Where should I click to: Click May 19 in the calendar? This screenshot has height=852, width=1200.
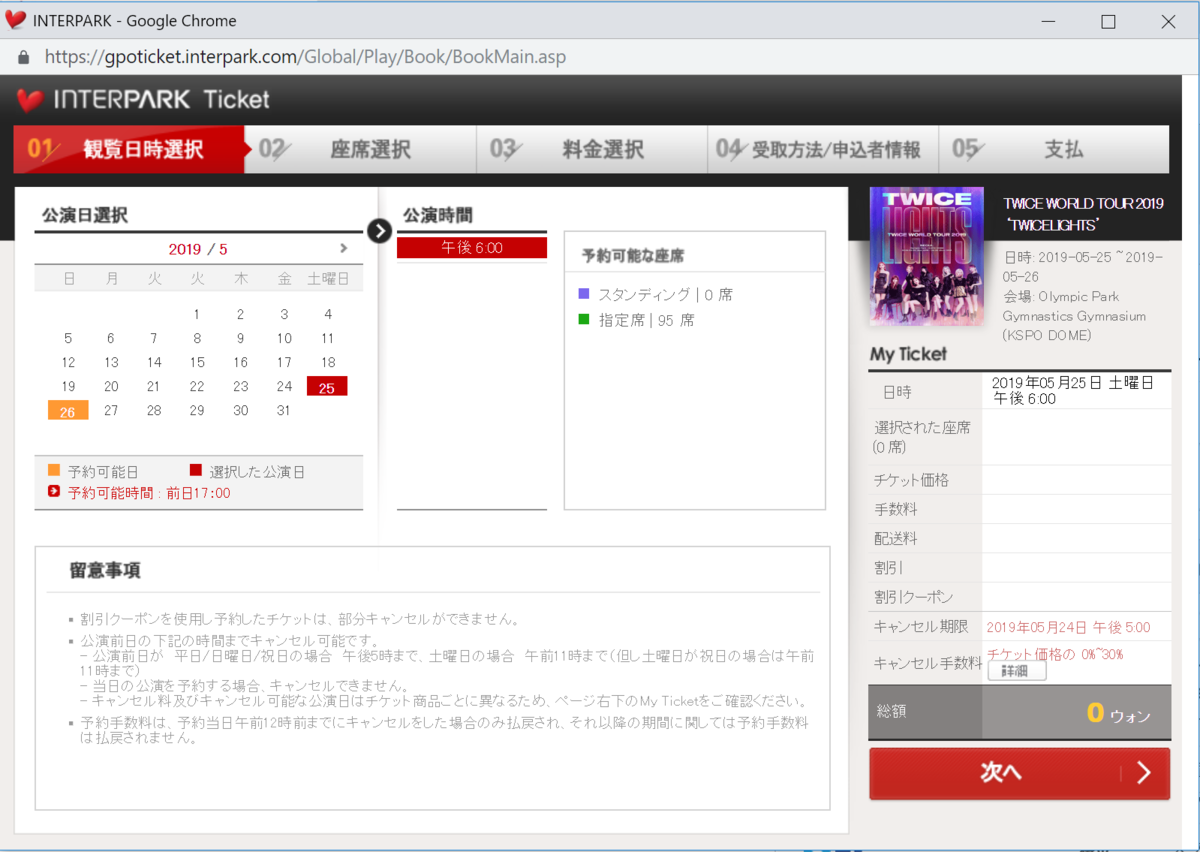tap(68, 387)
